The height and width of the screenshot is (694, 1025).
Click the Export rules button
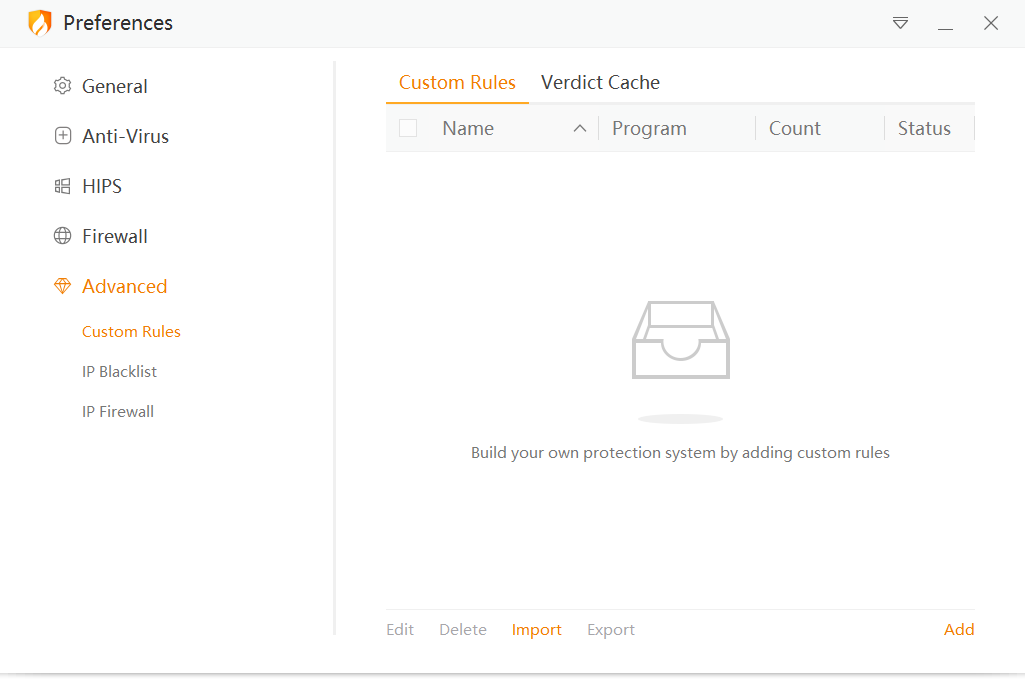[611, 629]
